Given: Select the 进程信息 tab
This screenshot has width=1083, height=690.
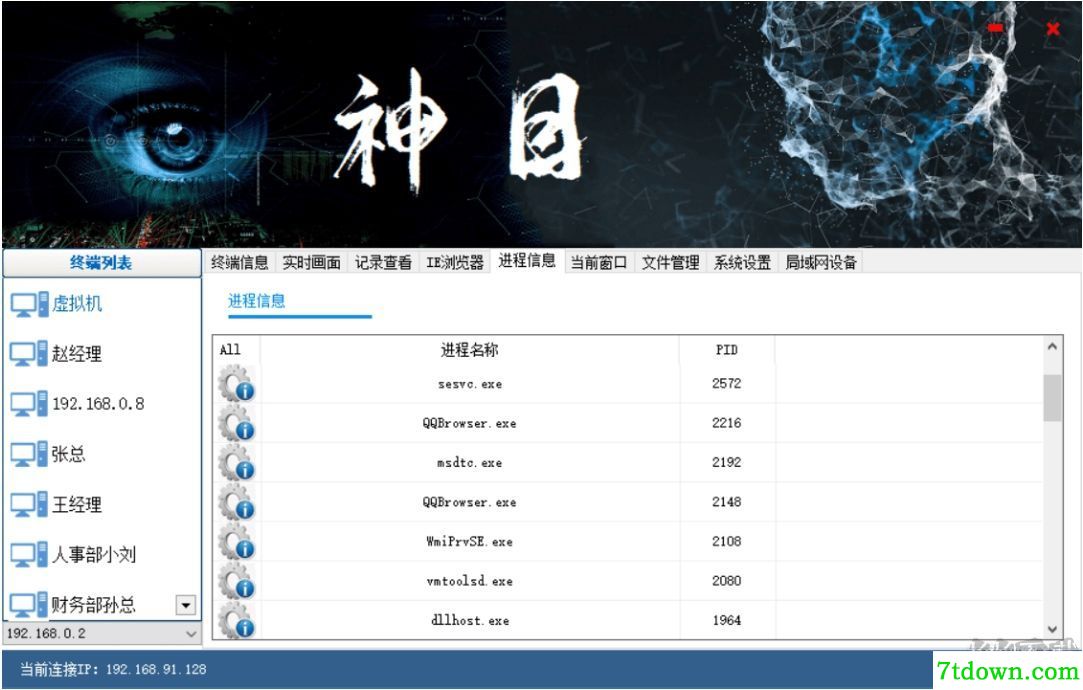Looking at the screenshot, I should (x=527, y=261).
